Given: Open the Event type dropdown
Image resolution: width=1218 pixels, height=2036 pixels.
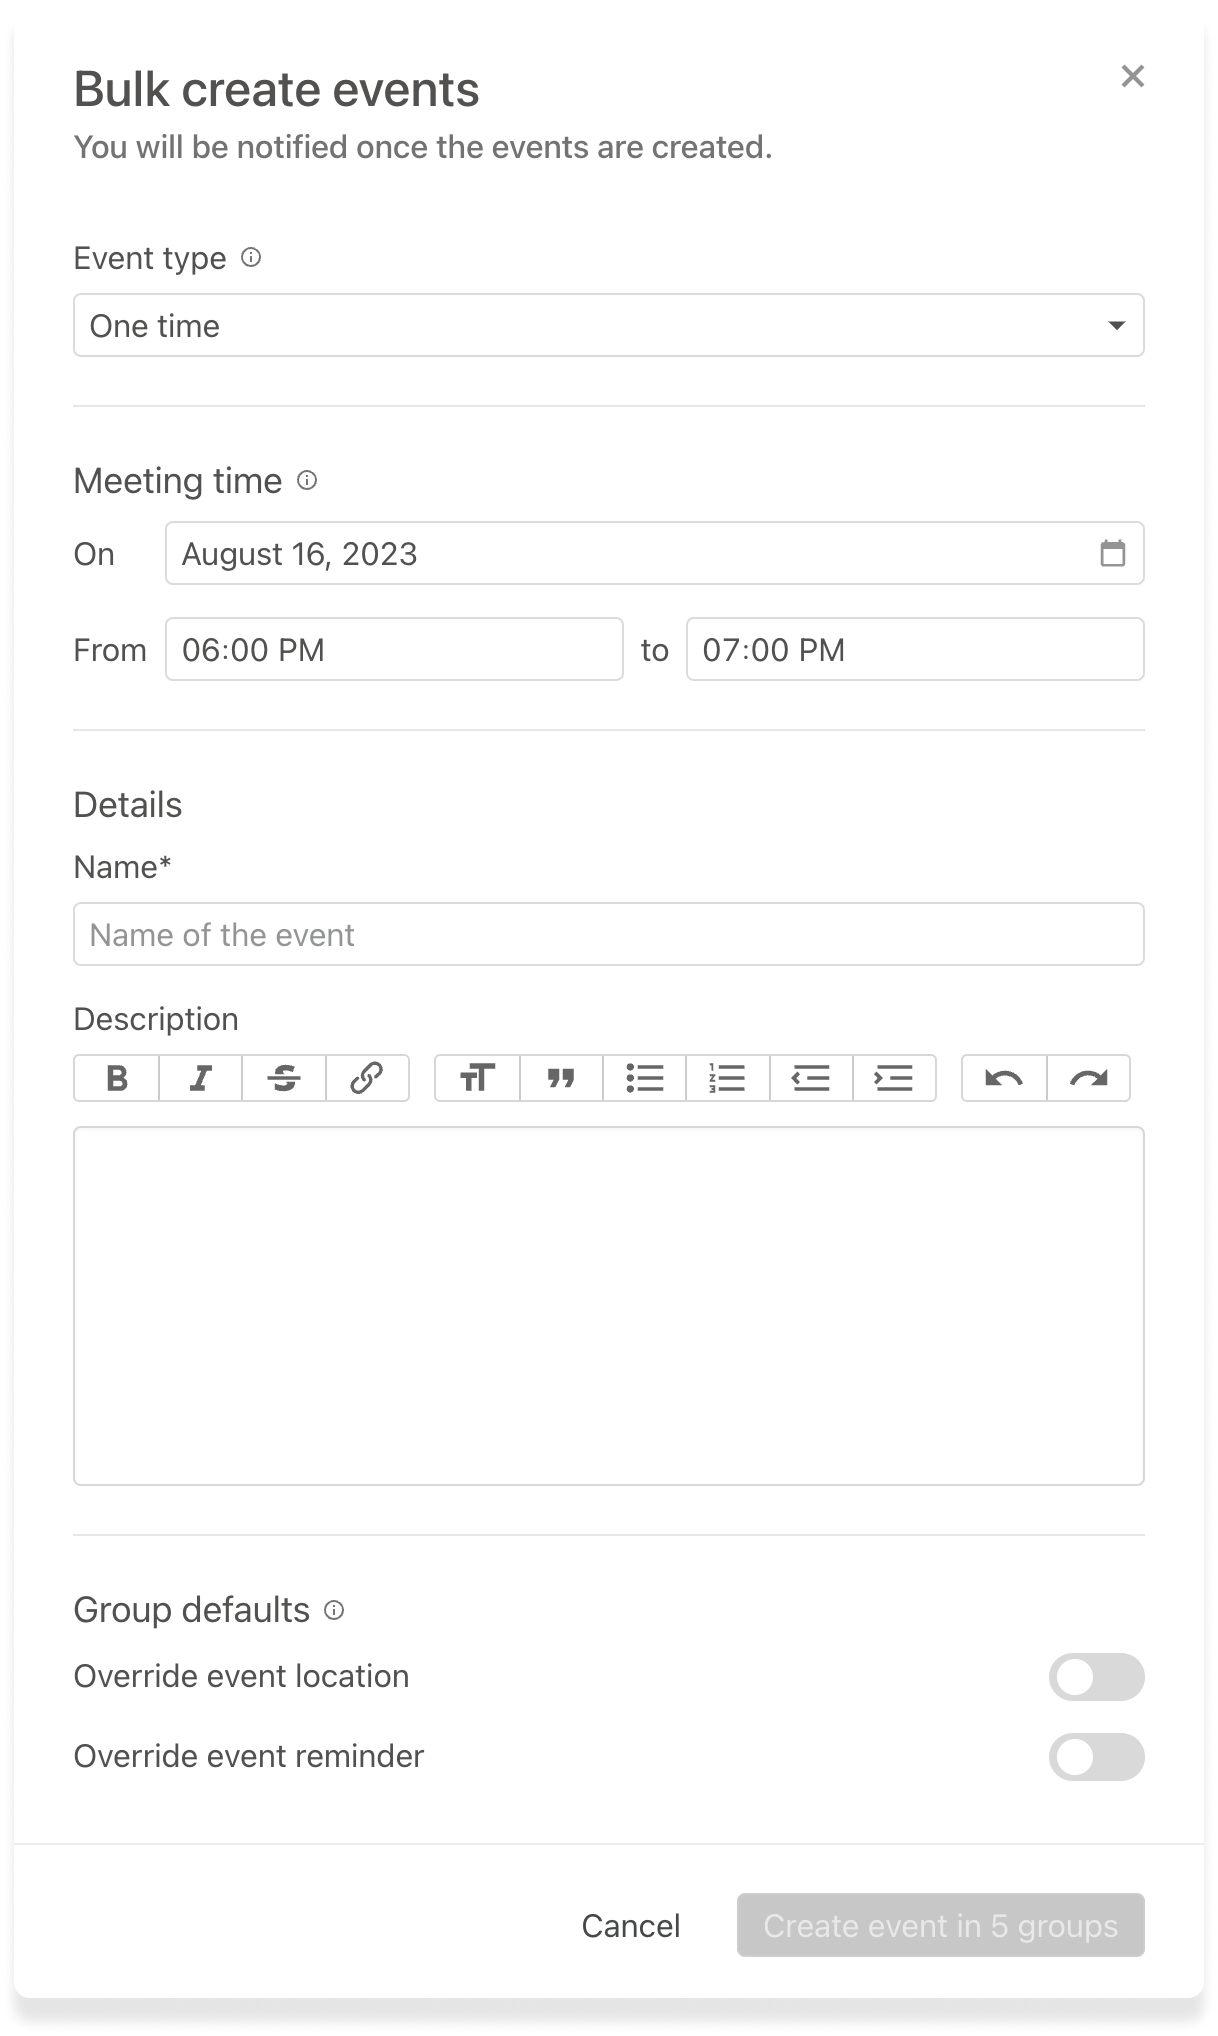Looking at the screenshot, I should click(x=608, y=325).
